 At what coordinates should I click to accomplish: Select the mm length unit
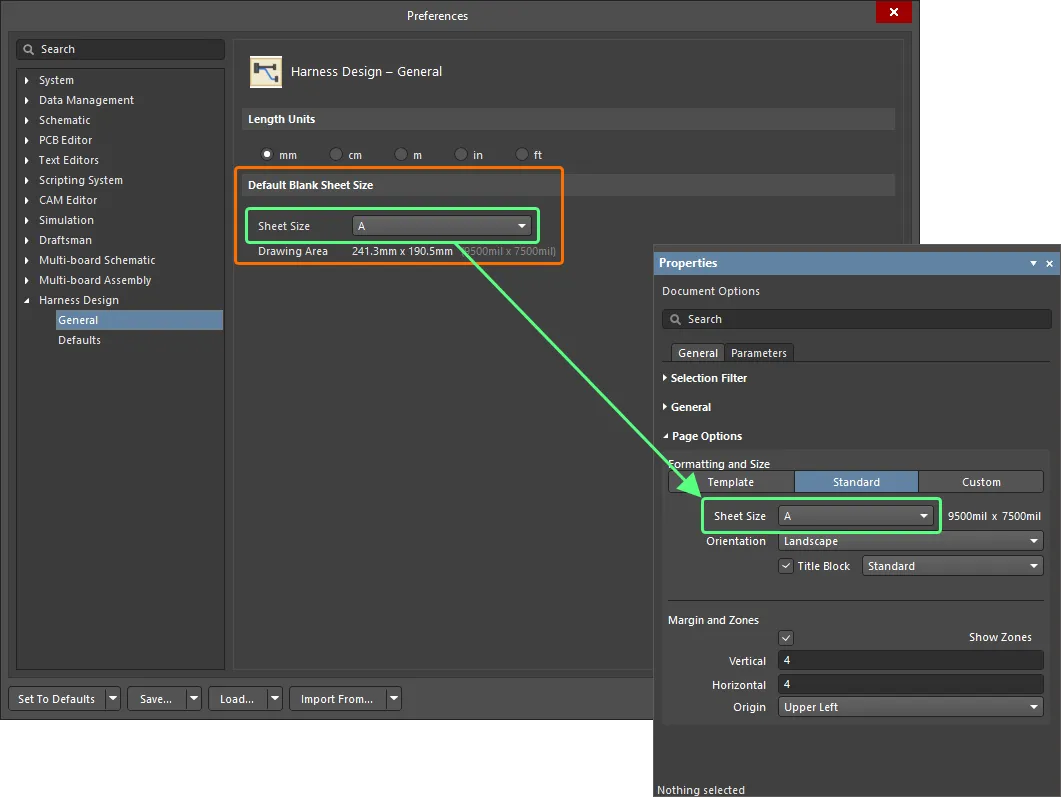pos(267,154)
